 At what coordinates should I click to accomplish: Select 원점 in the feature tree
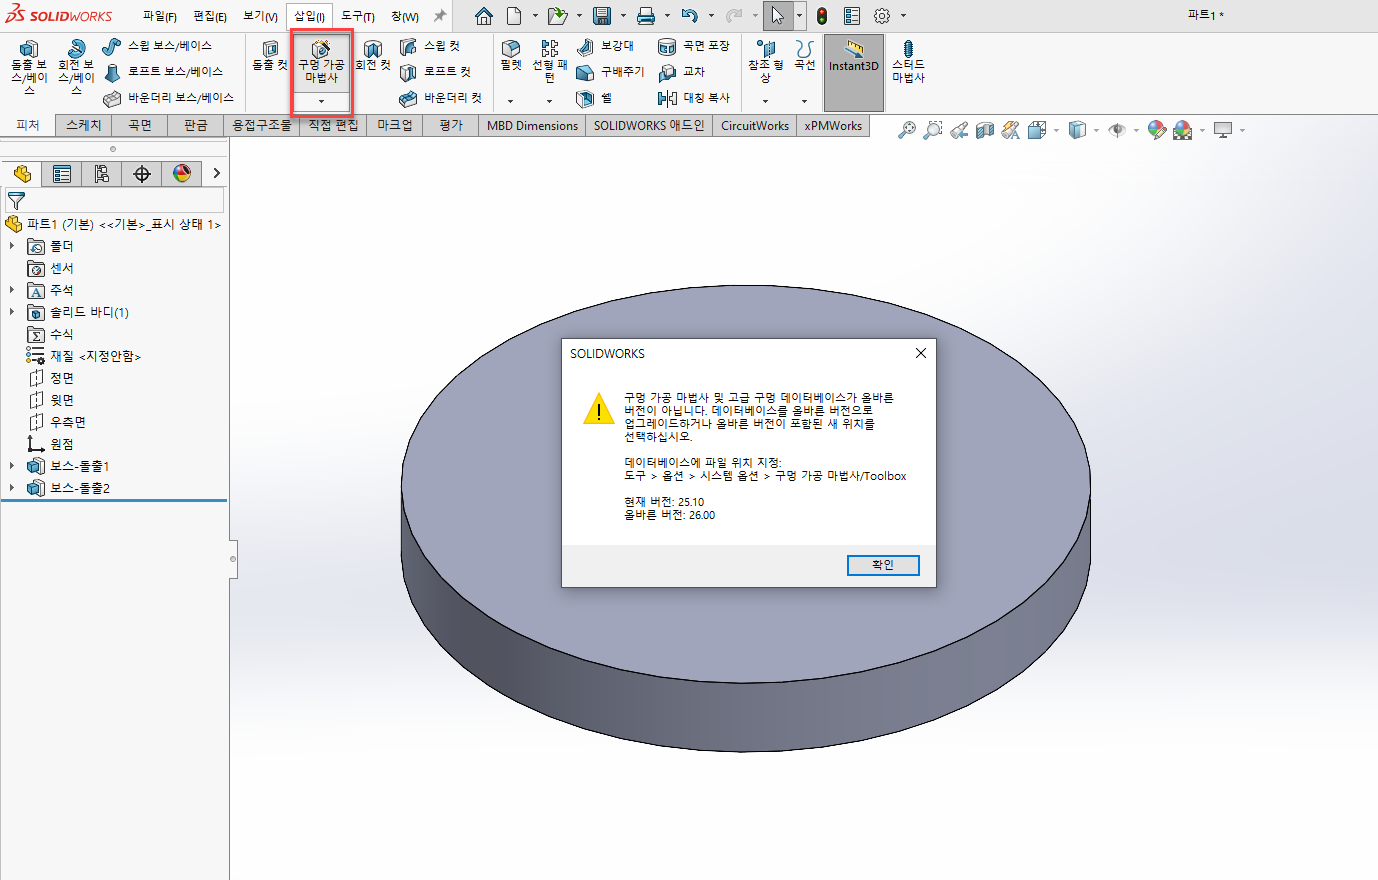[50, 444]
